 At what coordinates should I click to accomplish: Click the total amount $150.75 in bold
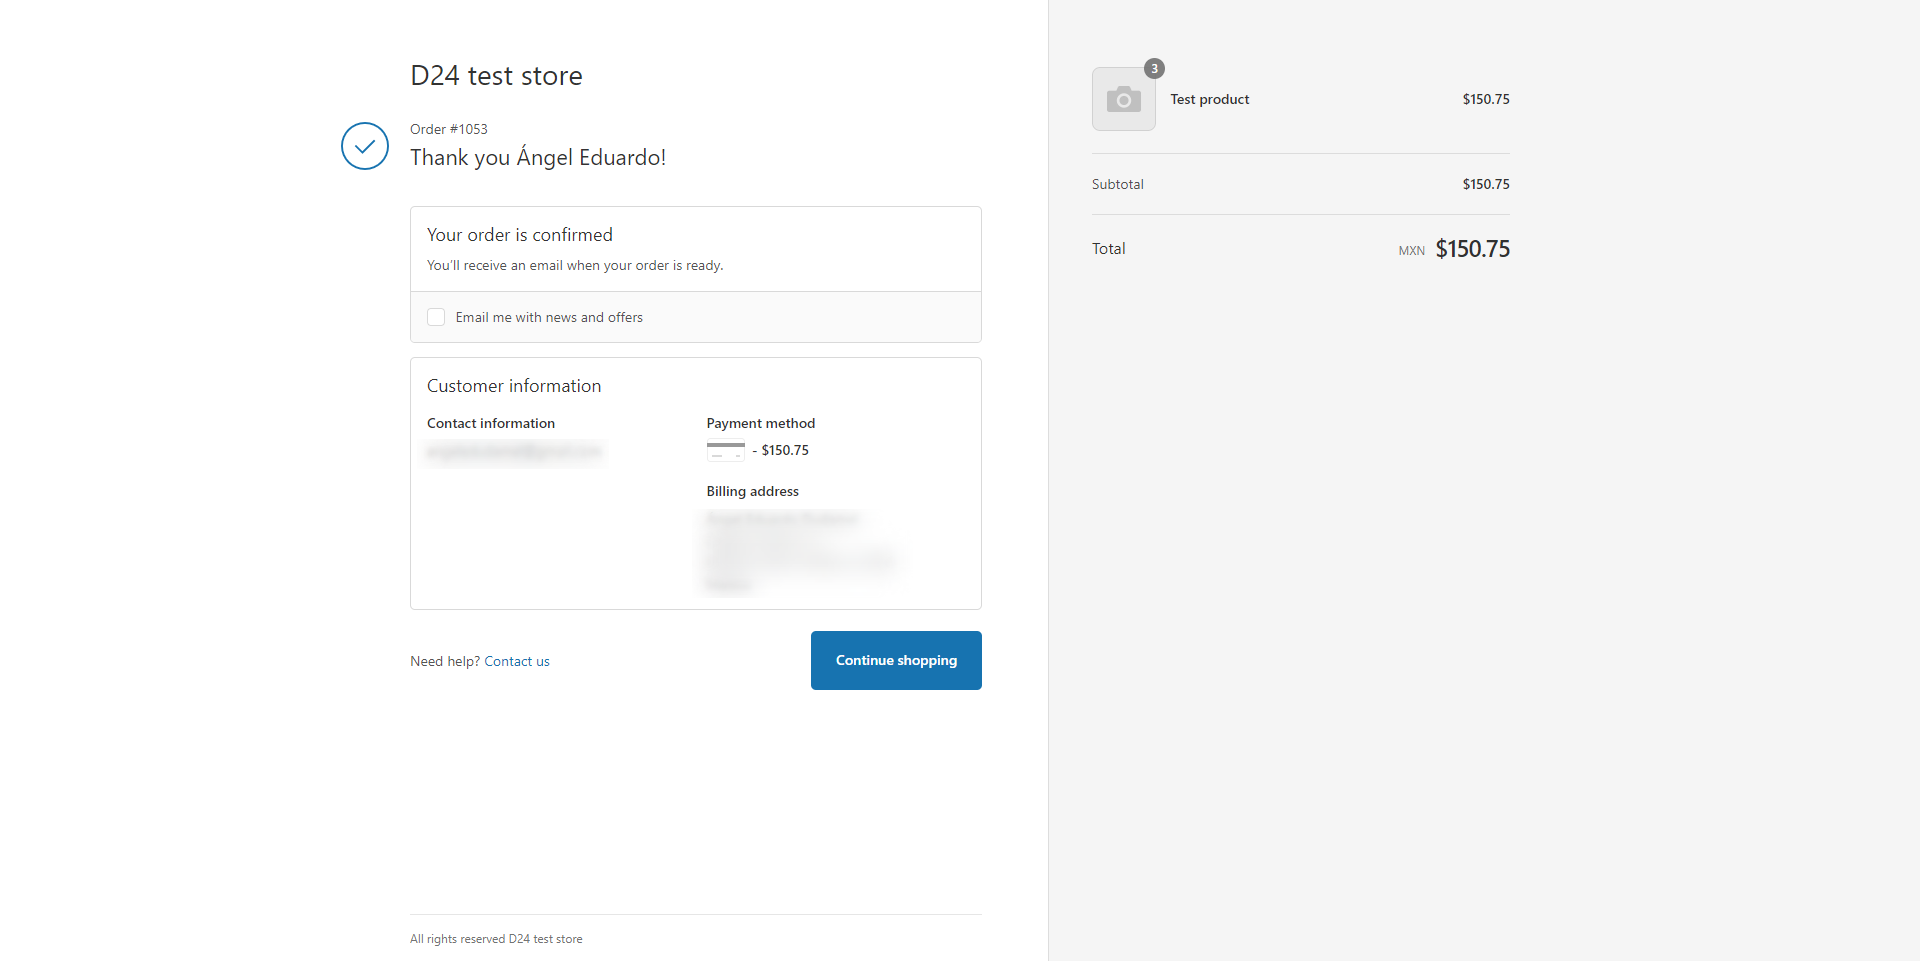pyautogui.click(x=1472, y=249)
